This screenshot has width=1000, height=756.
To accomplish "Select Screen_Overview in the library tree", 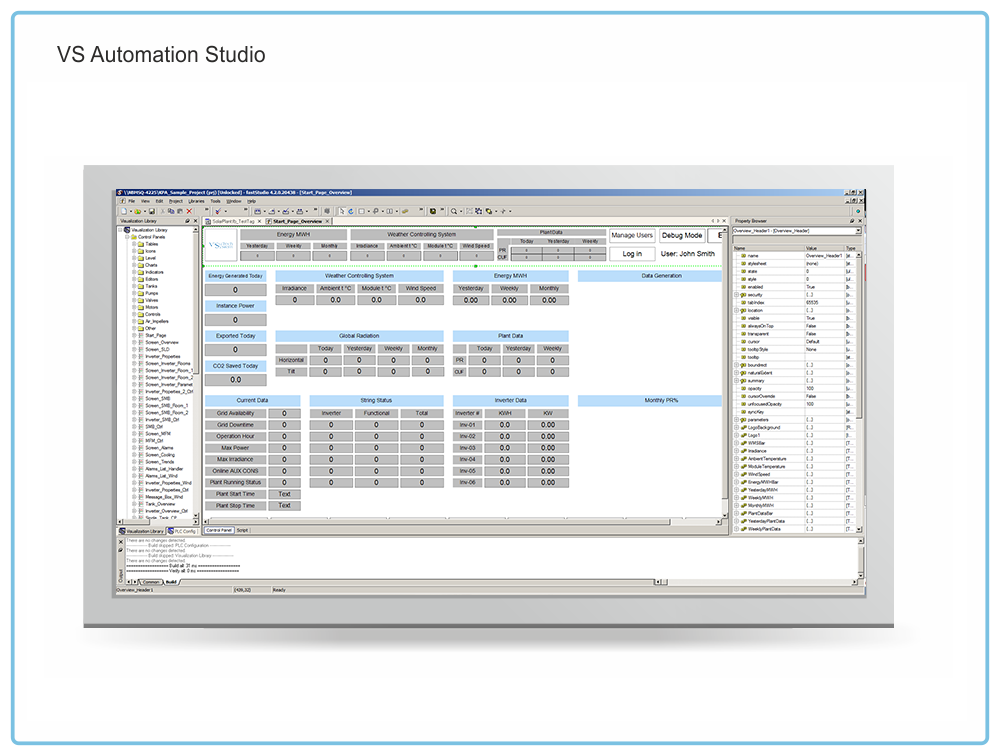I will point(162,342).
